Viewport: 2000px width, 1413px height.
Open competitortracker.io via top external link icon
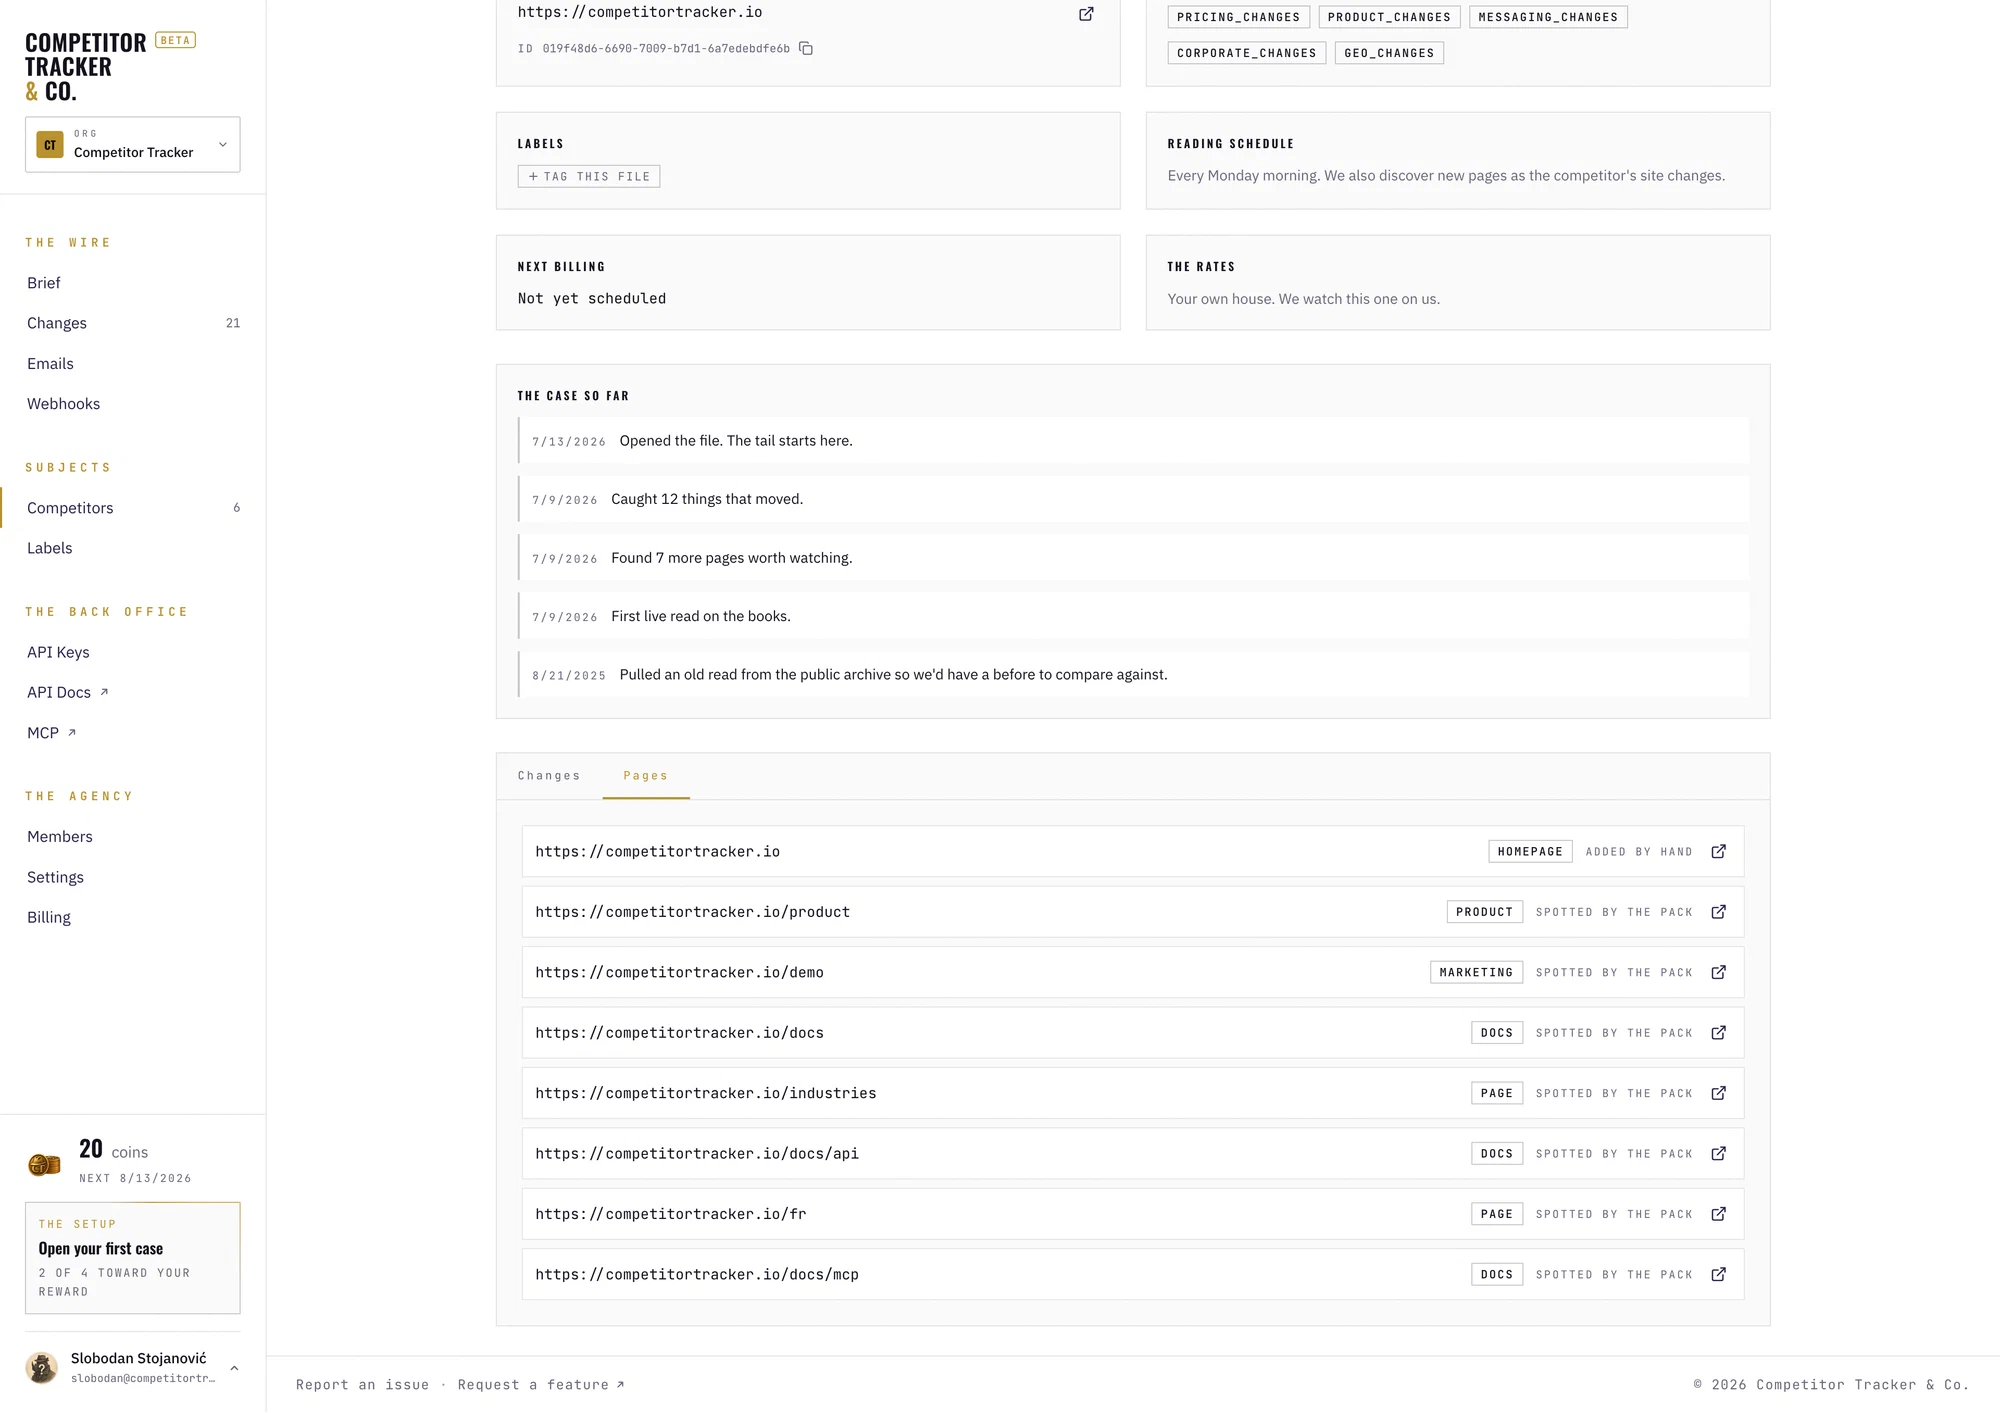point(1086,14)
